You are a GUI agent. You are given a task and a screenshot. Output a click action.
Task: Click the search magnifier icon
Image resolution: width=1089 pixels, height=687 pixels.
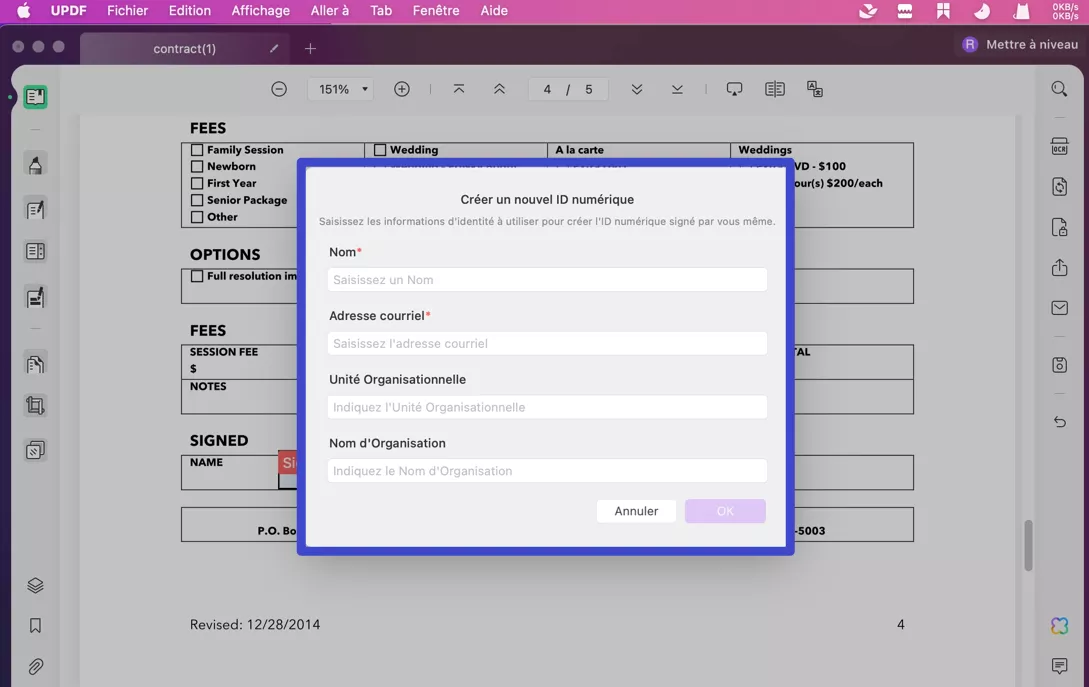pos(1059,88)
